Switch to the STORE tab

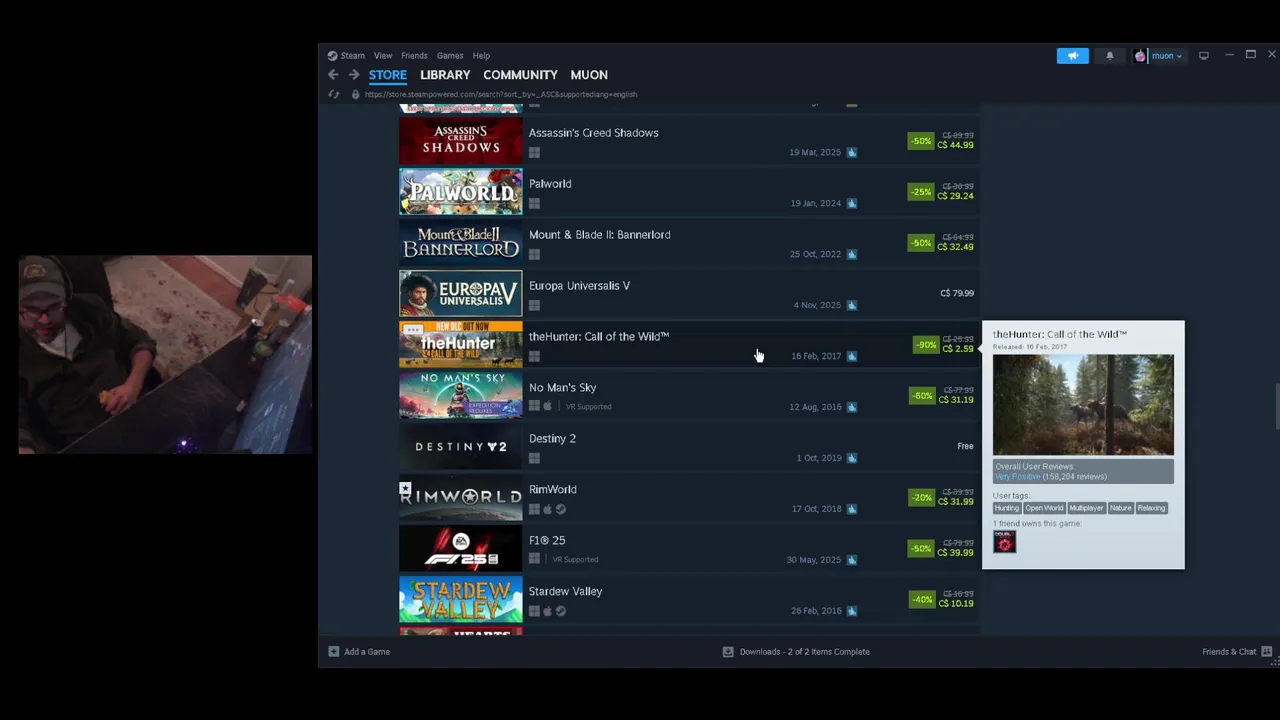388,75
